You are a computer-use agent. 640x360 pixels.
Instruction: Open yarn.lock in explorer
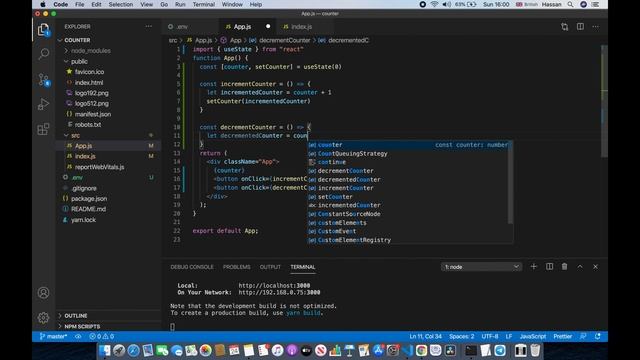coord(83,220)
